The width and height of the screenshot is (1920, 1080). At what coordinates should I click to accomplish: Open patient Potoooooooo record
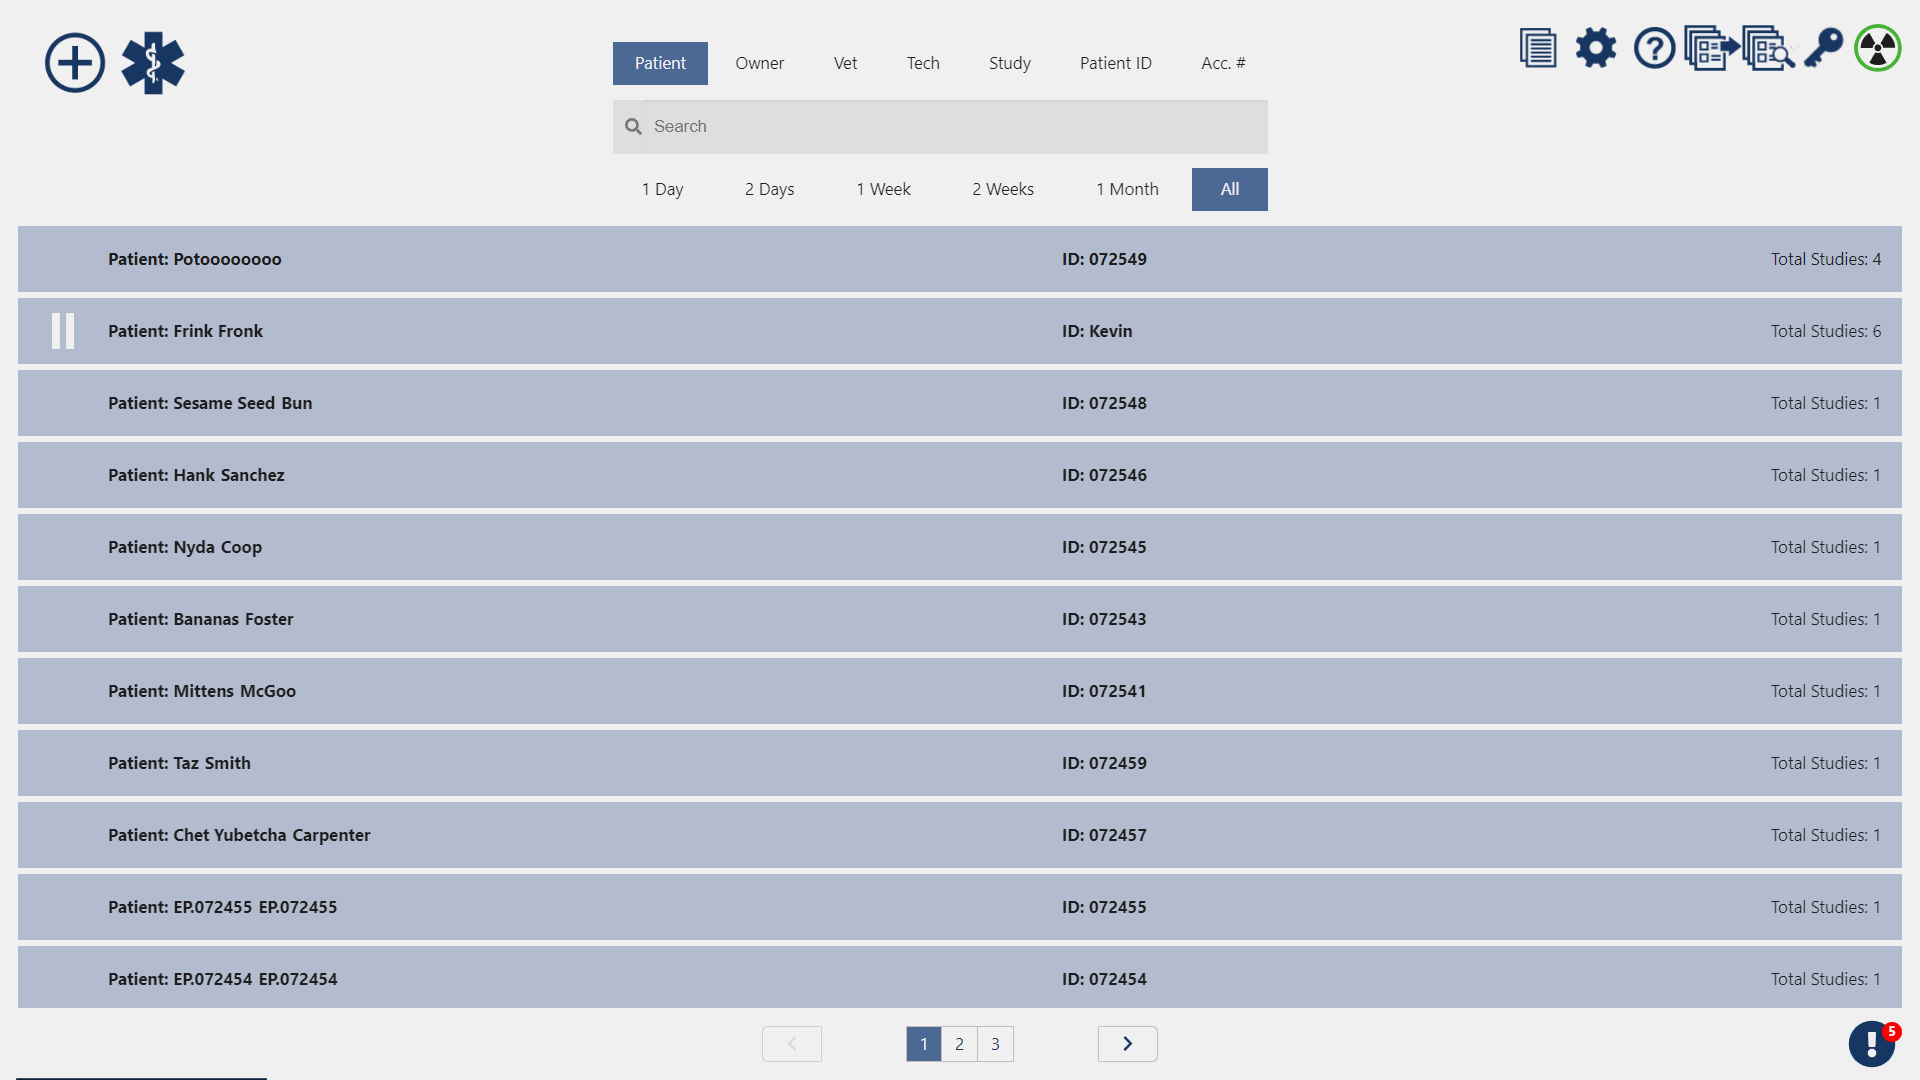coord(960,259)
